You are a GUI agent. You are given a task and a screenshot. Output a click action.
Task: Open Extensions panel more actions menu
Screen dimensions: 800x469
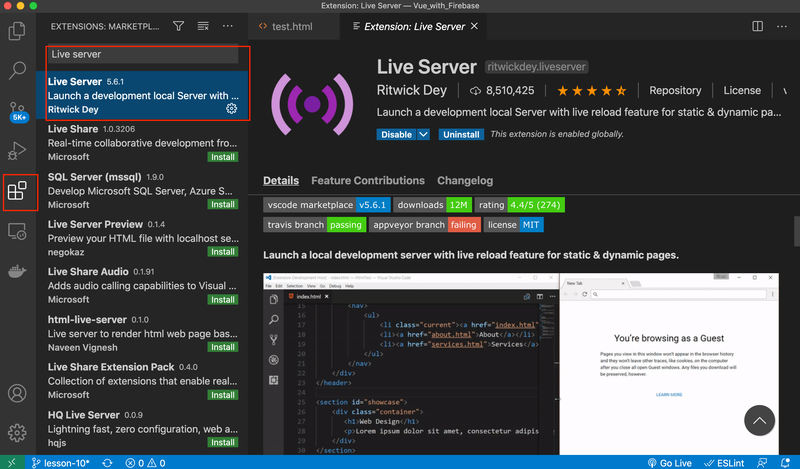(228, 26)
